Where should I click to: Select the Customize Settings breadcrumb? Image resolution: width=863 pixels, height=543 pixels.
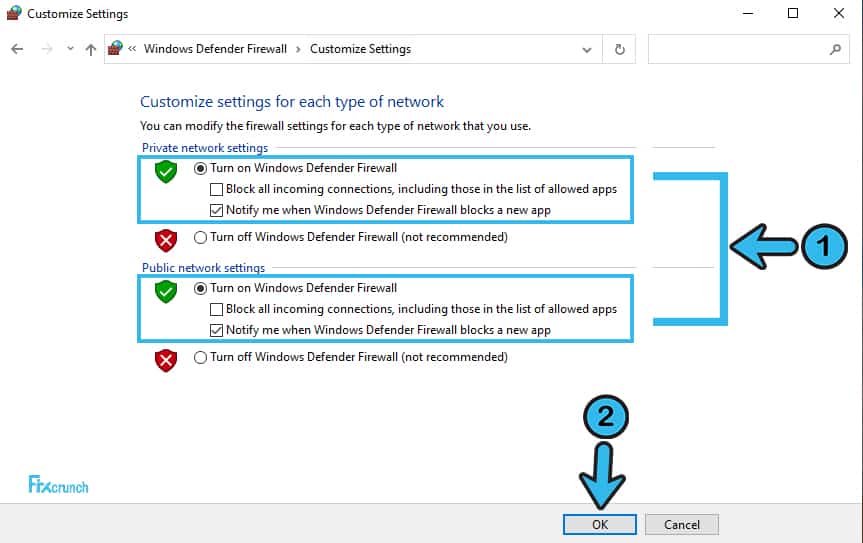click(x=361, y=49)
